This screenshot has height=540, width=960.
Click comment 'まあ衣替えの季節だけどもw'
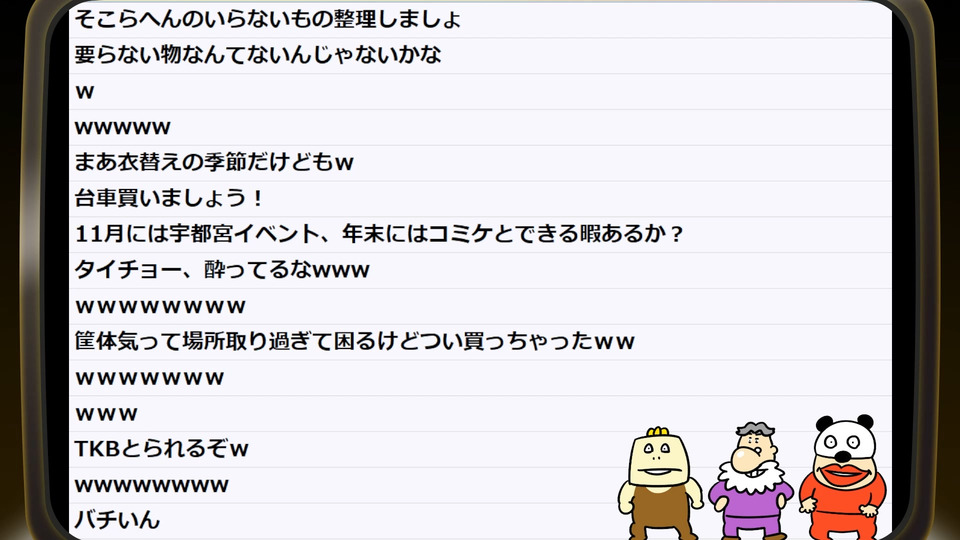(480, 163)
